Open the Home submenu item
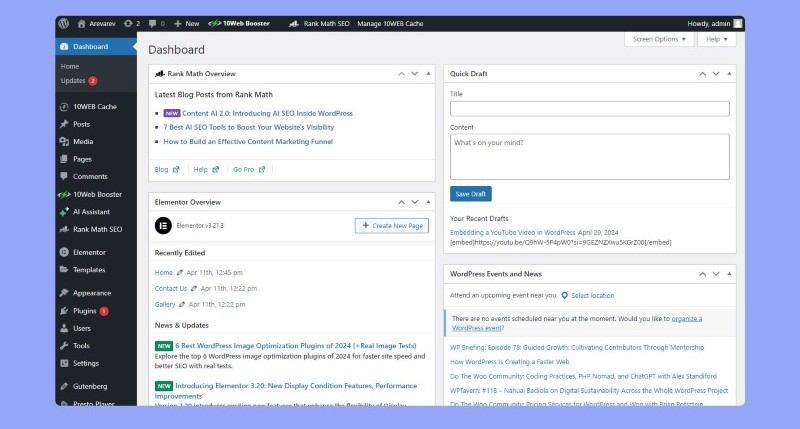 tap(70, 66)
